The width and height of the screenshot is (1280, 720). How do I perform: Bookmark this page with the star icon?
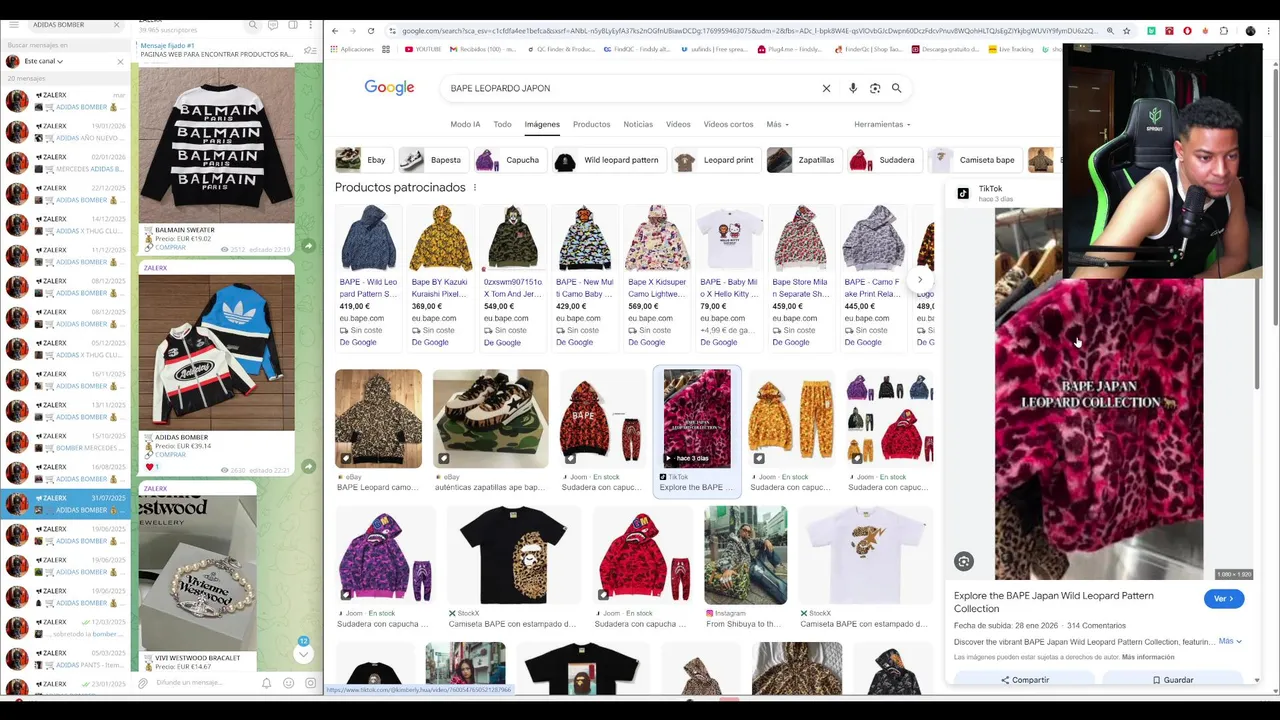[x=1126, y=31]
